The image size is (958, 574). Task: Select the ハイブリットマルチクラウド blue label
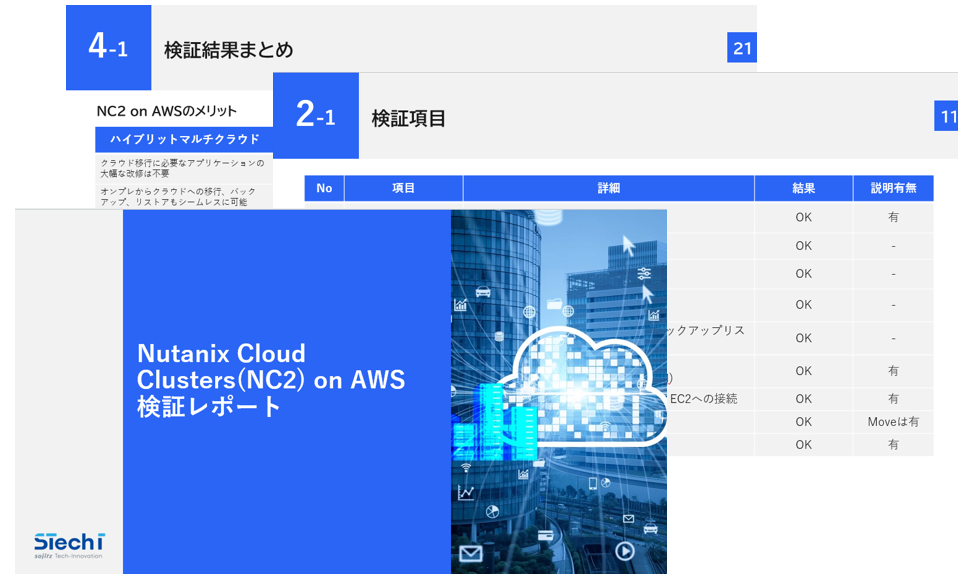pos(184,139)
